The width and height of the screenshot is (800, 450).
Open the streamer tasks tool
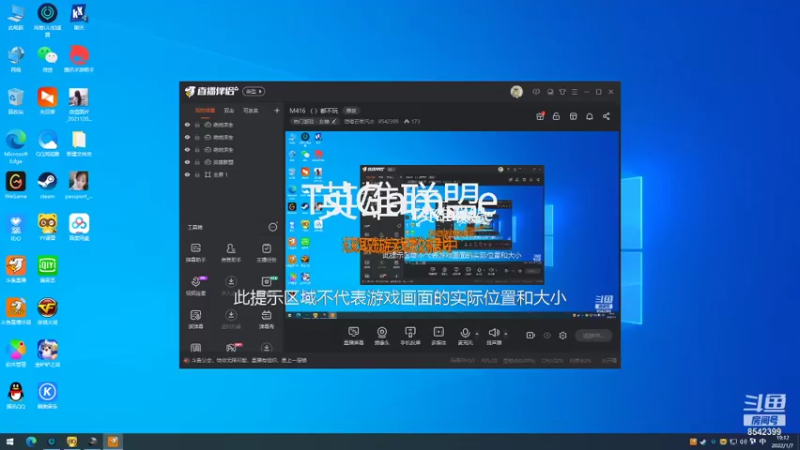[x=266, y=253]
